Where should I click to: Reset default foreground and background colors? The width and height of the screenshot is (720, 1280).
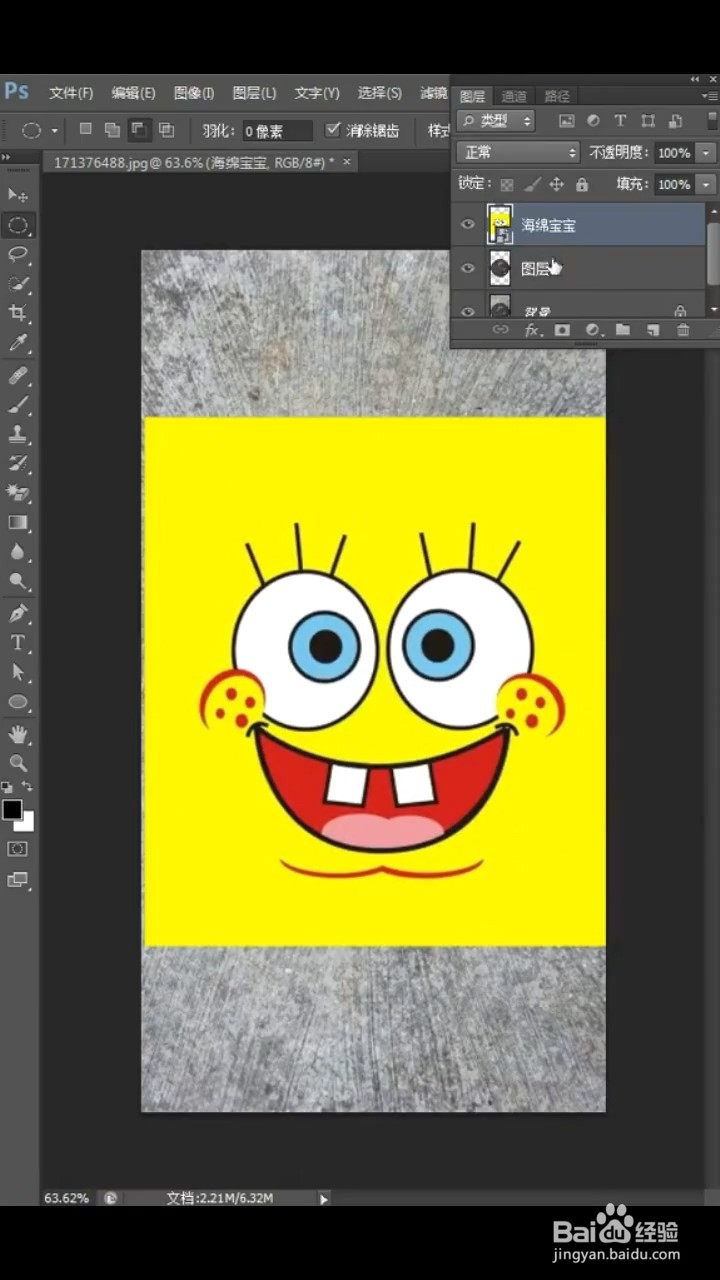coord(7,788)
